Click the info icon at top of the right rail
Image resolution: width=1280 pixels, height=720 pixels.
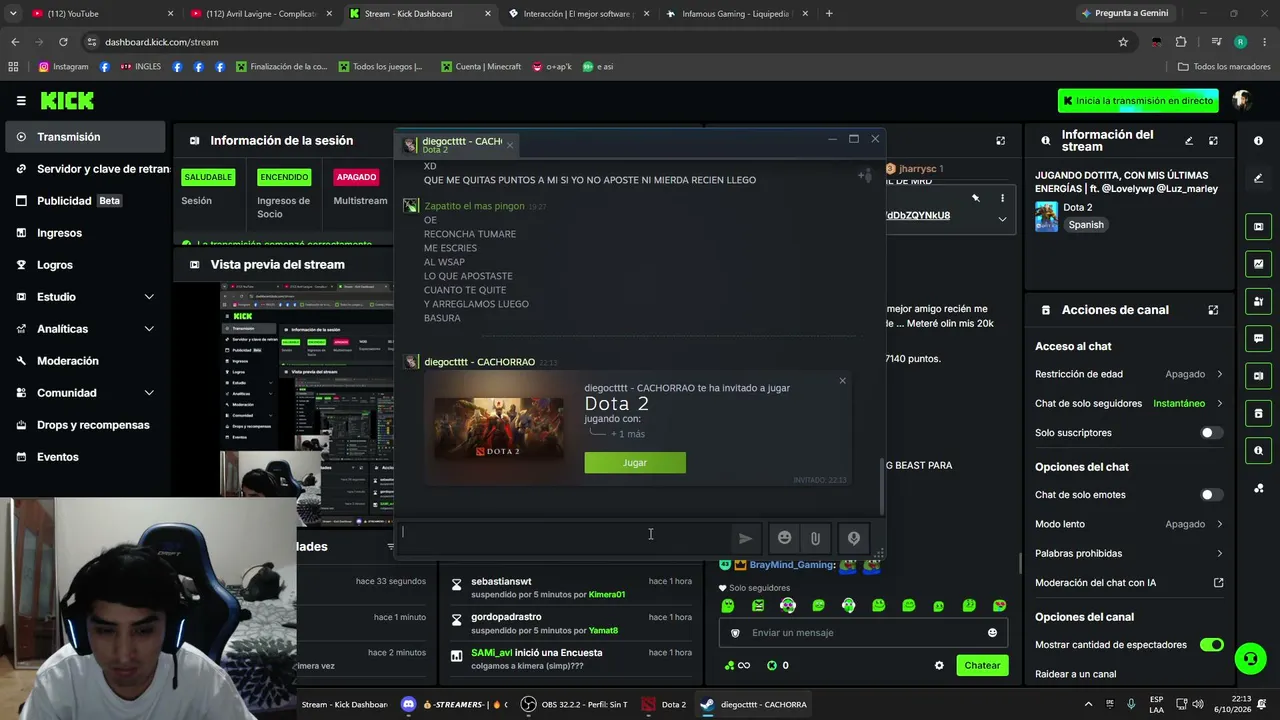(1258, 141)
